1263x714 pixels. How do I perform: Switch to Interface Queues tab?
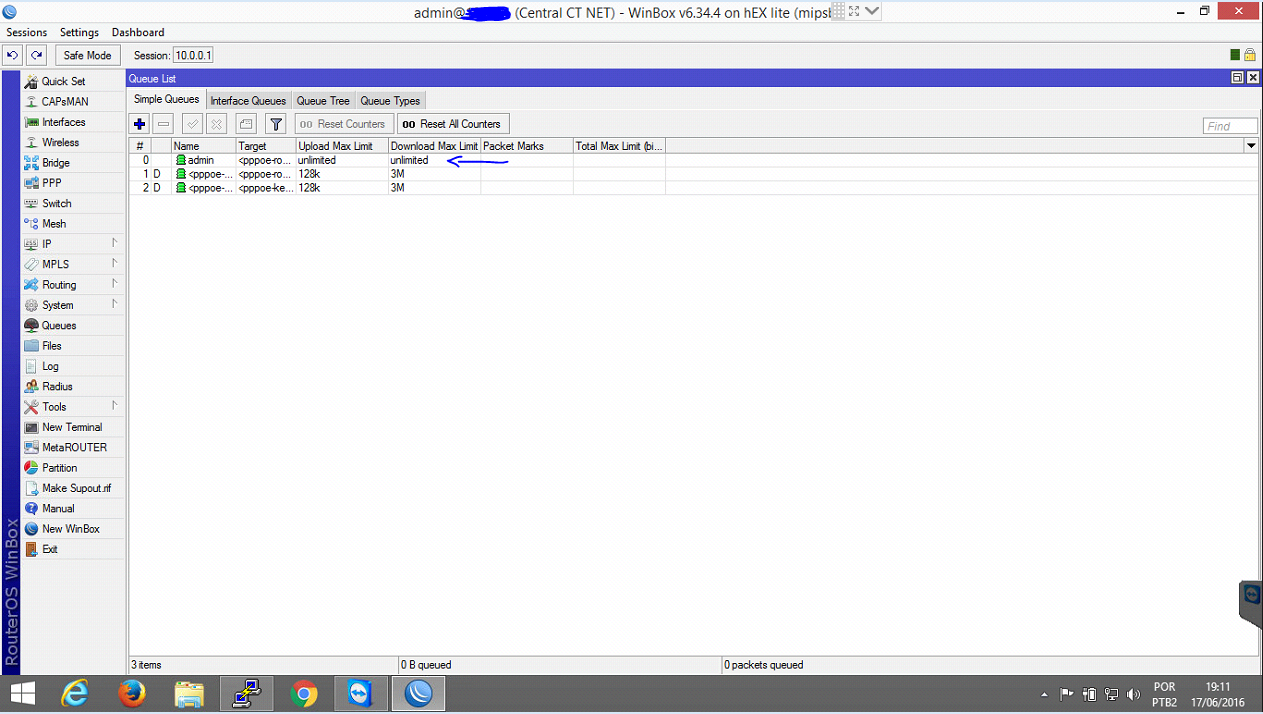click(x=248, y=100)
